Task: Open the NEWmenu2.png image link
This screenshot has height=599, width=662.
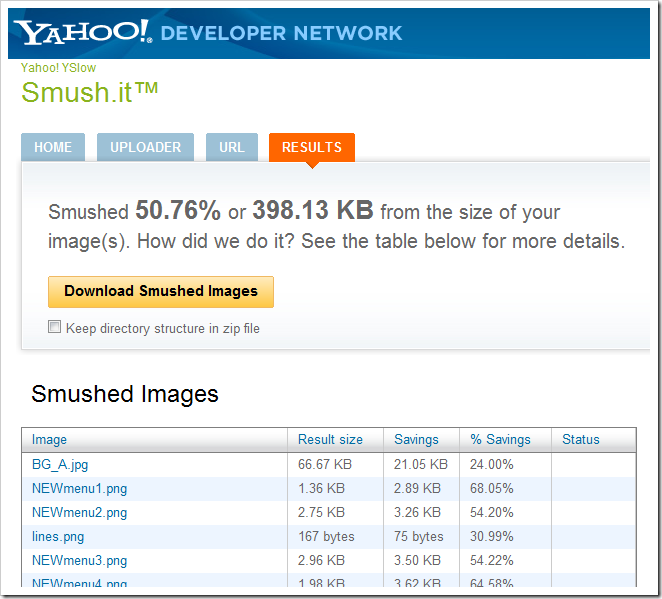Action: (x=79, y=512)
